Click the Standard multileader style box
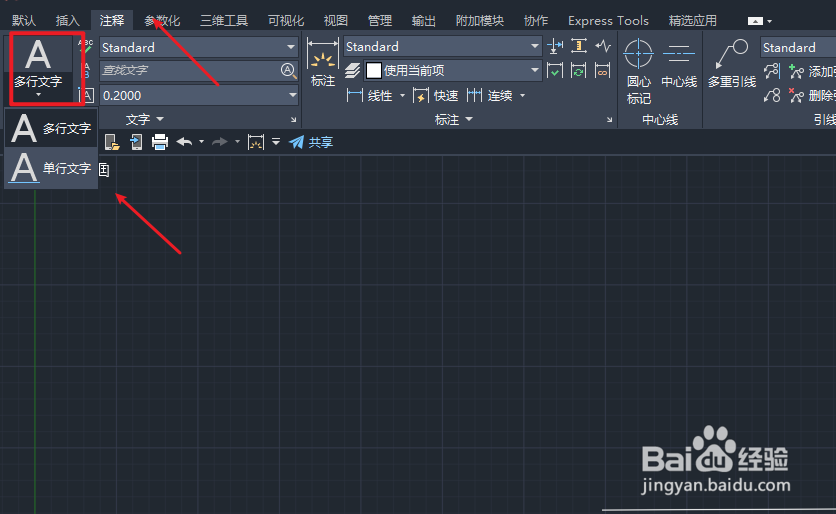 pyautogui.click(x=798, y=47)
